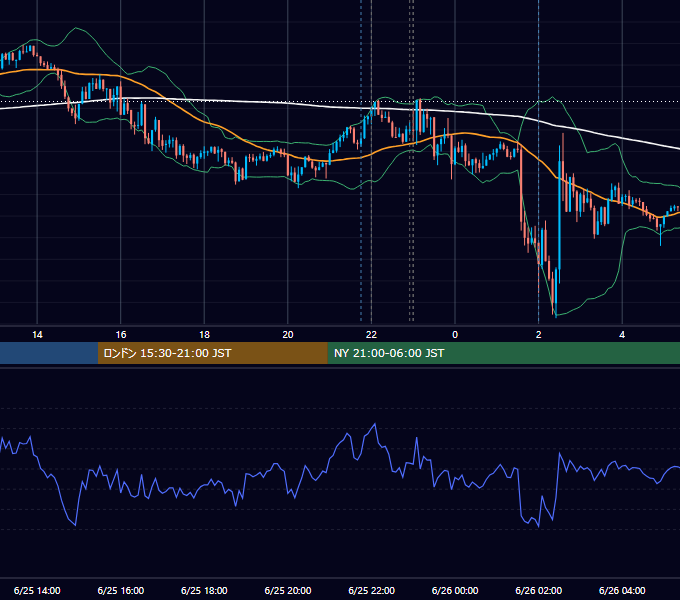This screenshot has width=680, height=600.
Task: Click the 16 hour label on upper axis
Action: pos(121,335)
